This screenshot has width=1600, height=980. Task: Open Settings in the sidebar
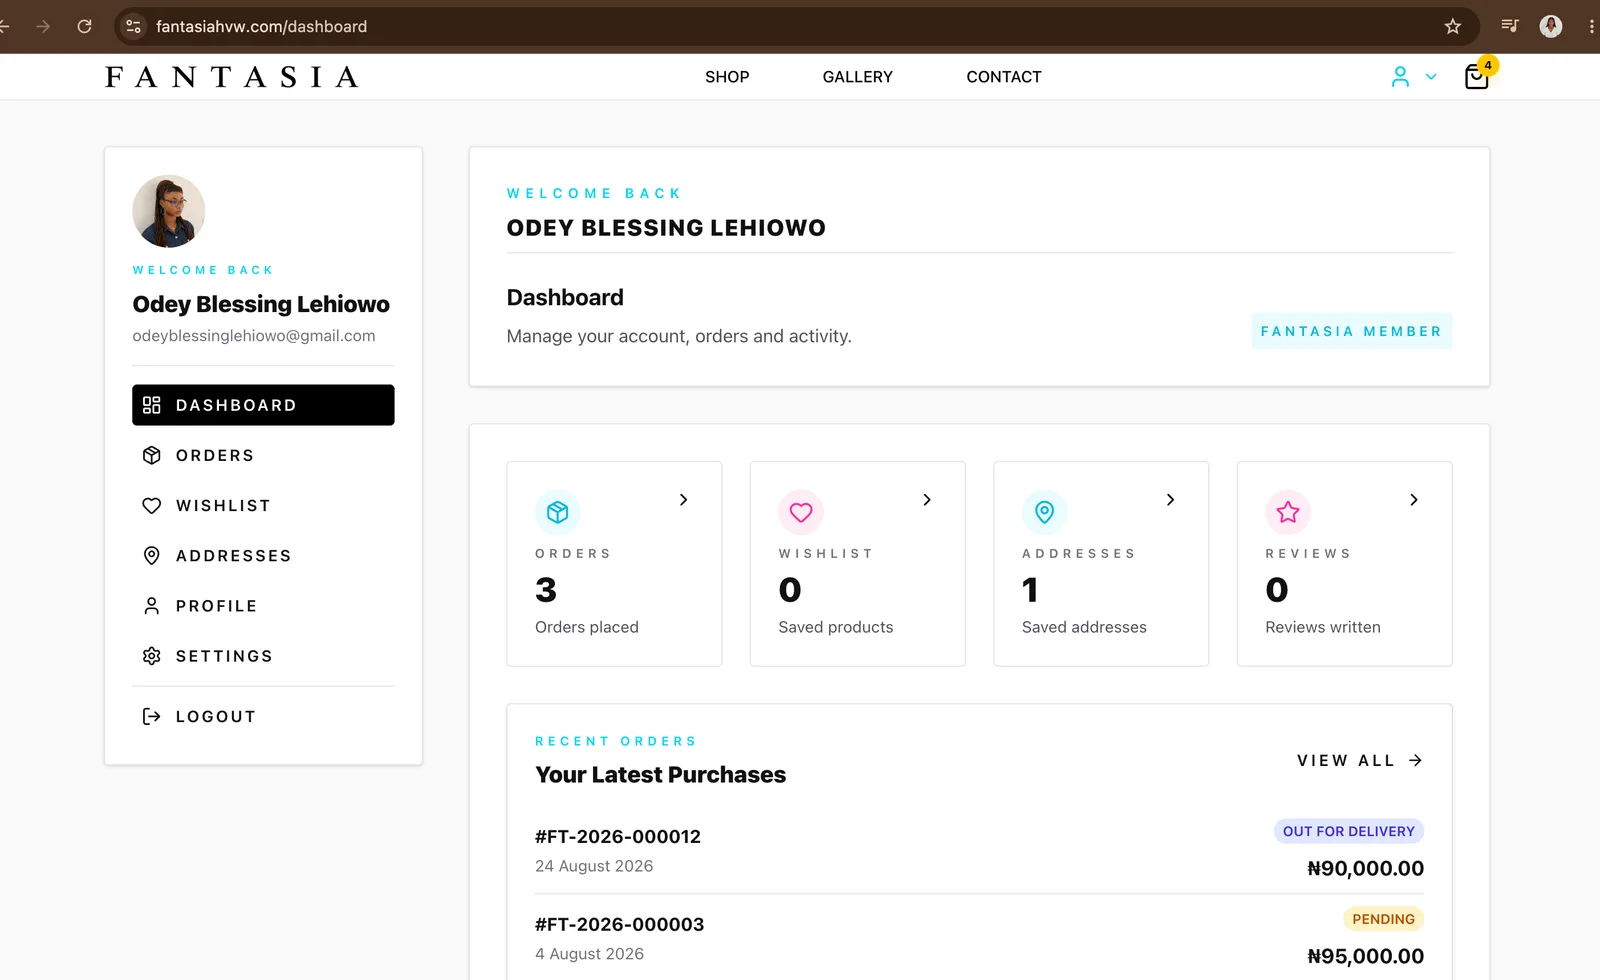click(x=263, y=656)
